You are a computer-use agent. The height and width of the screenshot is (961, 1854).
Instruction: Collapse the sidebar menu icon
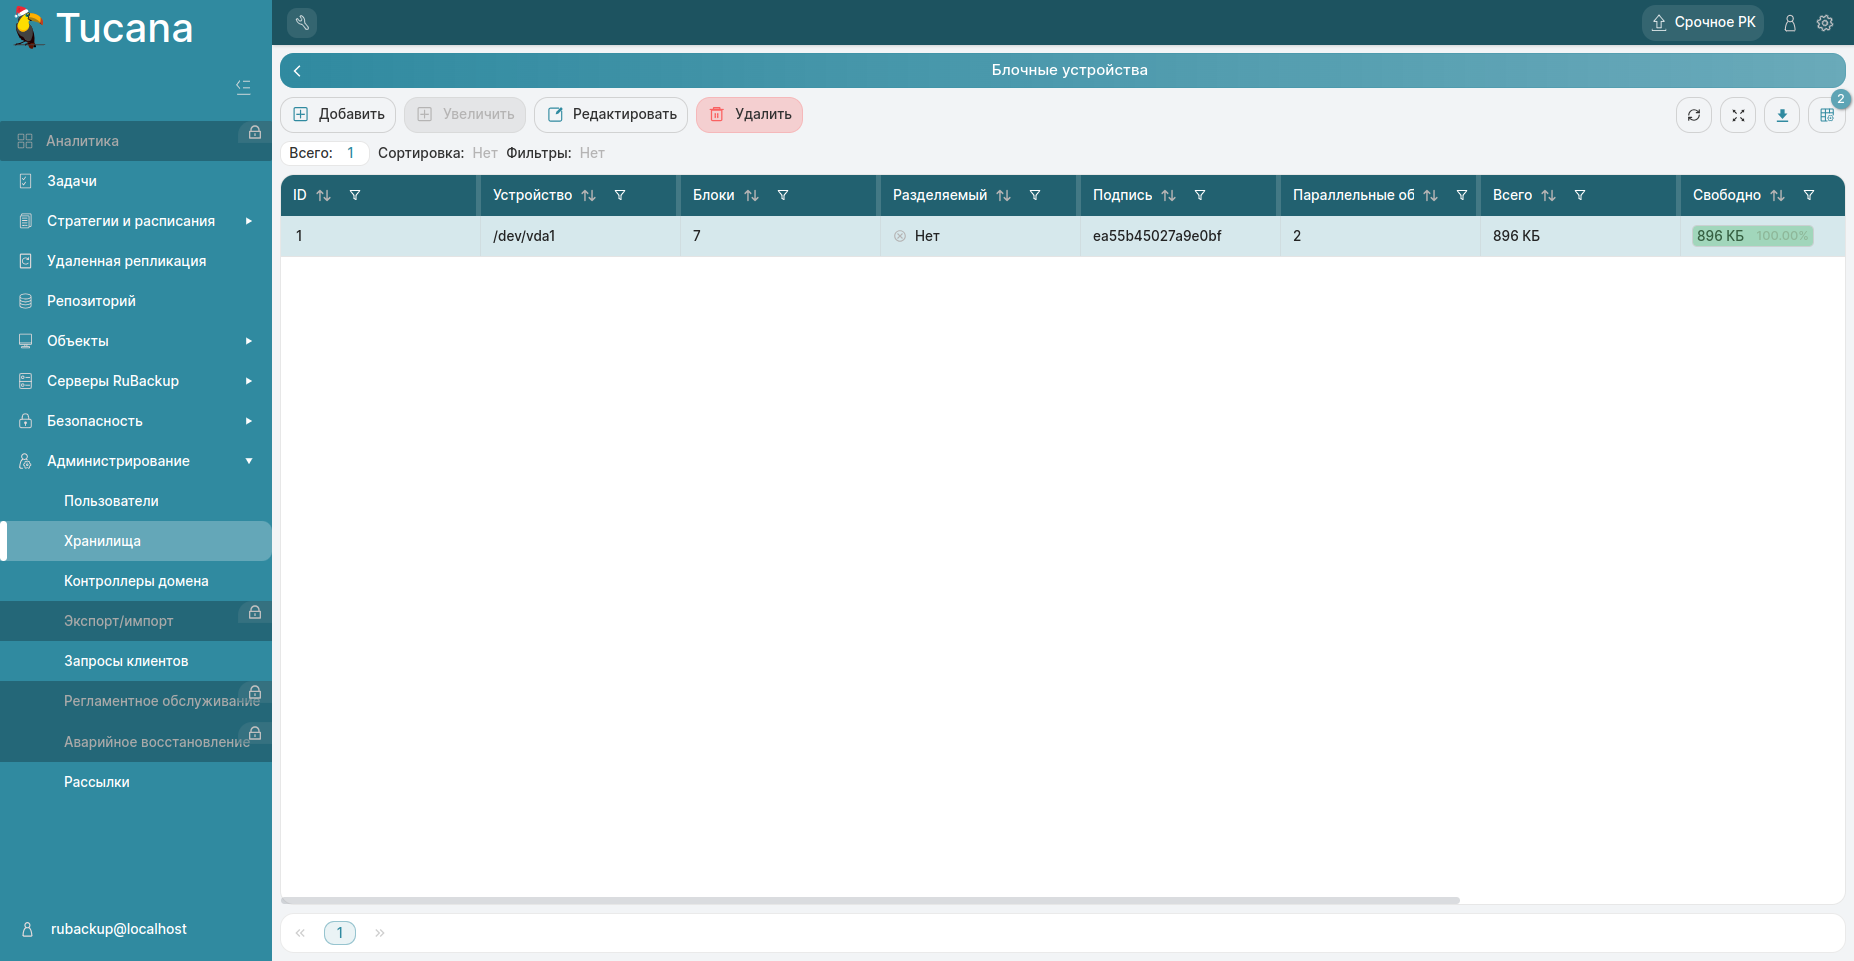(x=243, y=87)
